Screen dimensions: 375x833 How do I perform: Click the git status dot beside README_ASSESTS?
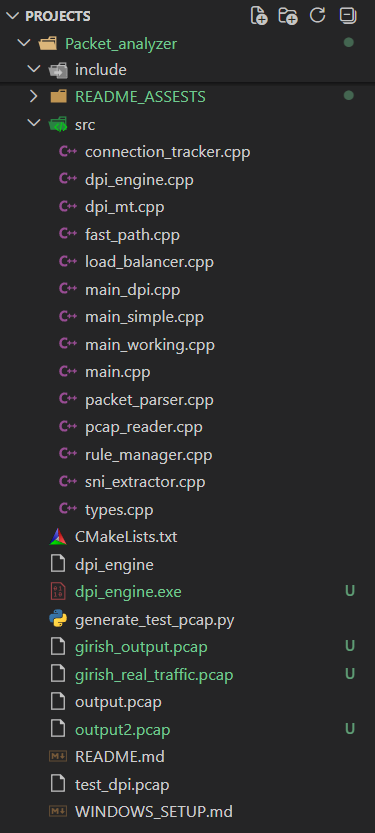pos(348,96)
